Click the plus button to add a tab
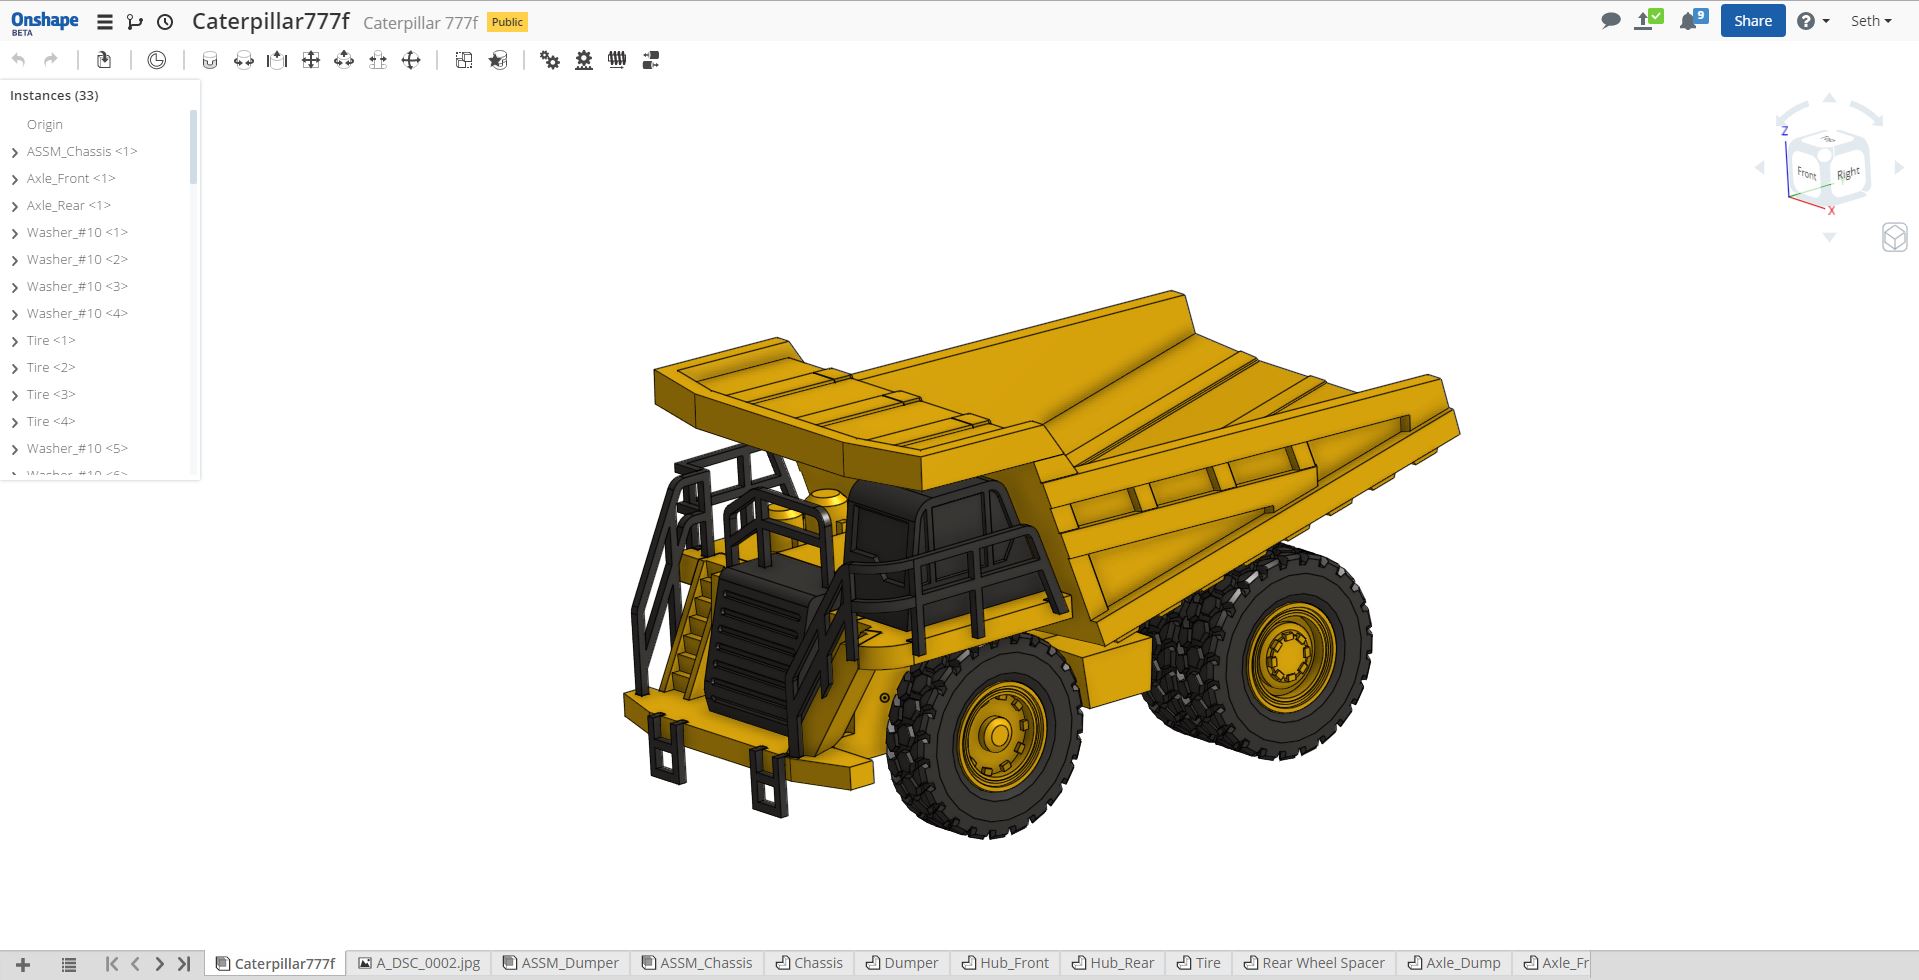1919x980 pixels. [x=23, y=964]
